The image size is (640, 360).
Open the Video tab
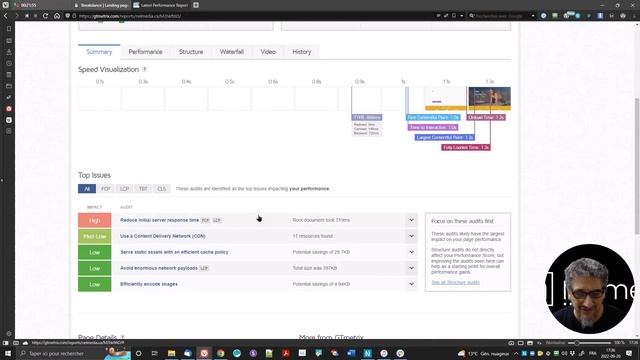click(268, 52)
